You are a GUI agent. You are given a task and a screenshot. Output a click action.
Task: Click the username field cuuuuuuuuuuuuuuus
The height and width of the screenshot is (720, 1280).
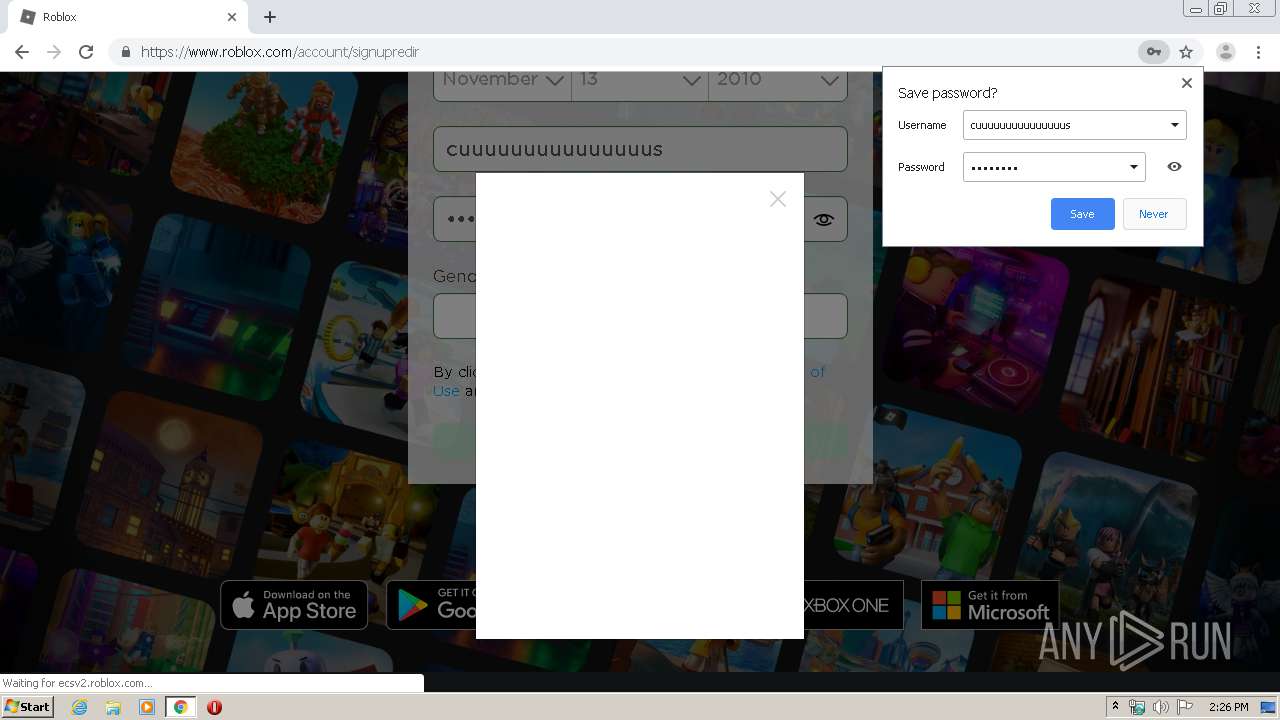click(x=640, y=149)
